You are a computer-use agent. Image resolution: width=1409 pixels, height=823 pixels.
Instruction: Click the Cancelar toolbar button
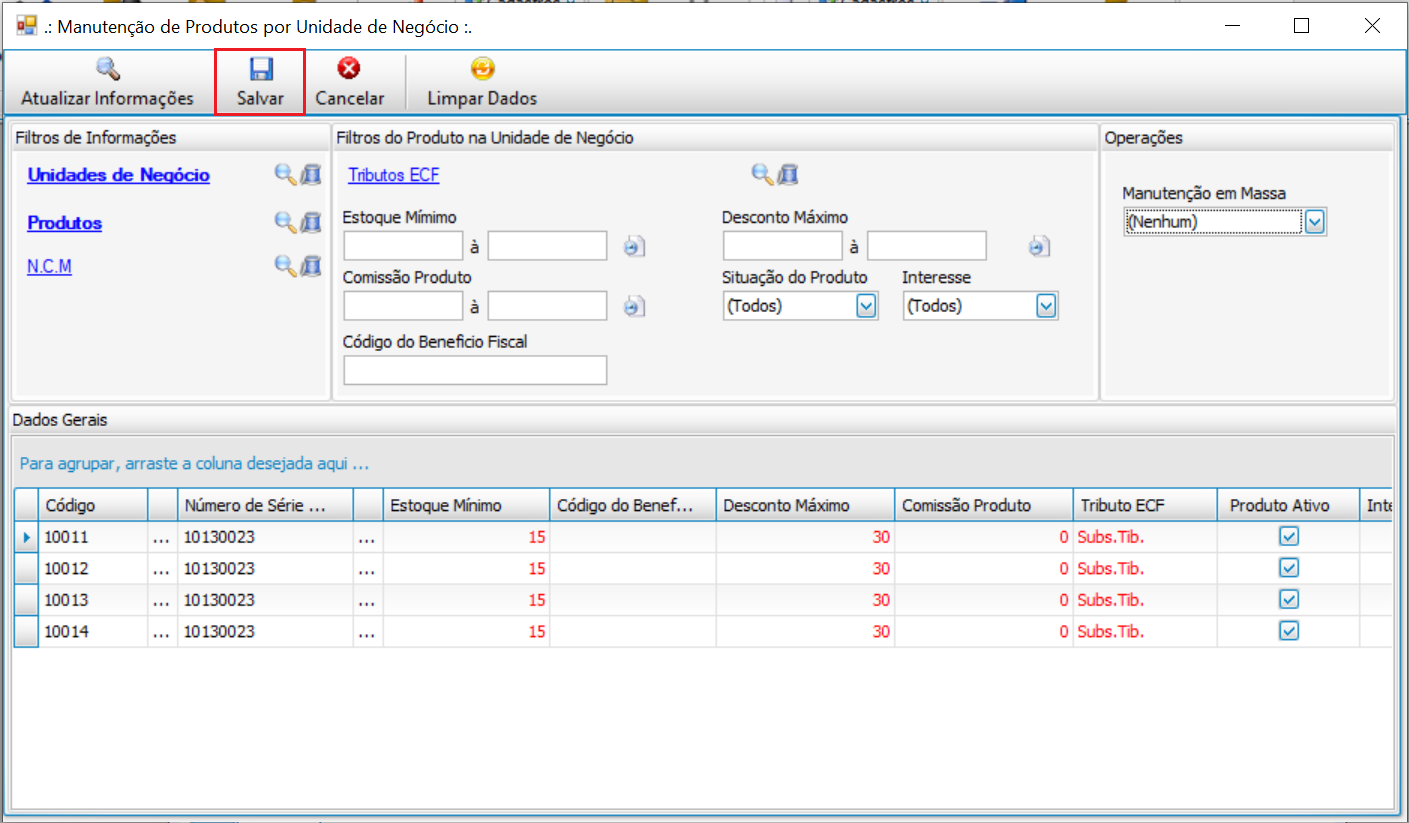[349, 83]
